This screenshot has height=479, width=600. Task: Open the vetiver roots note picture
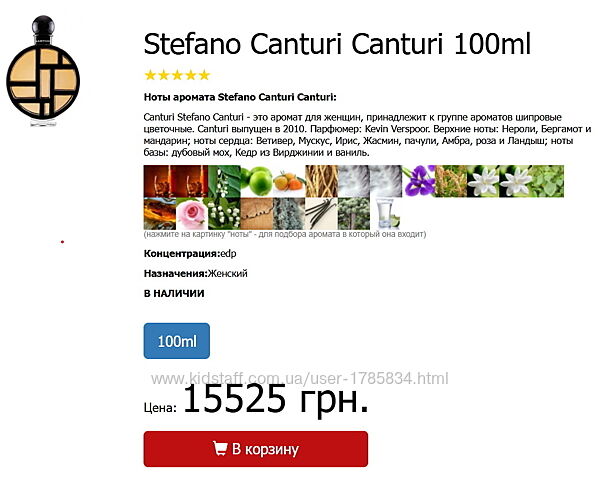[321, 181]
